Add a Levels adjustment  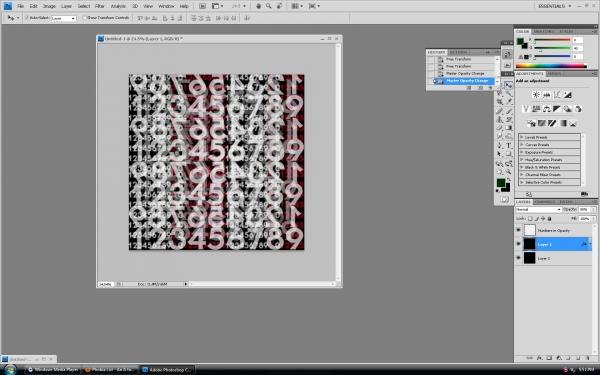pos(547,95)
